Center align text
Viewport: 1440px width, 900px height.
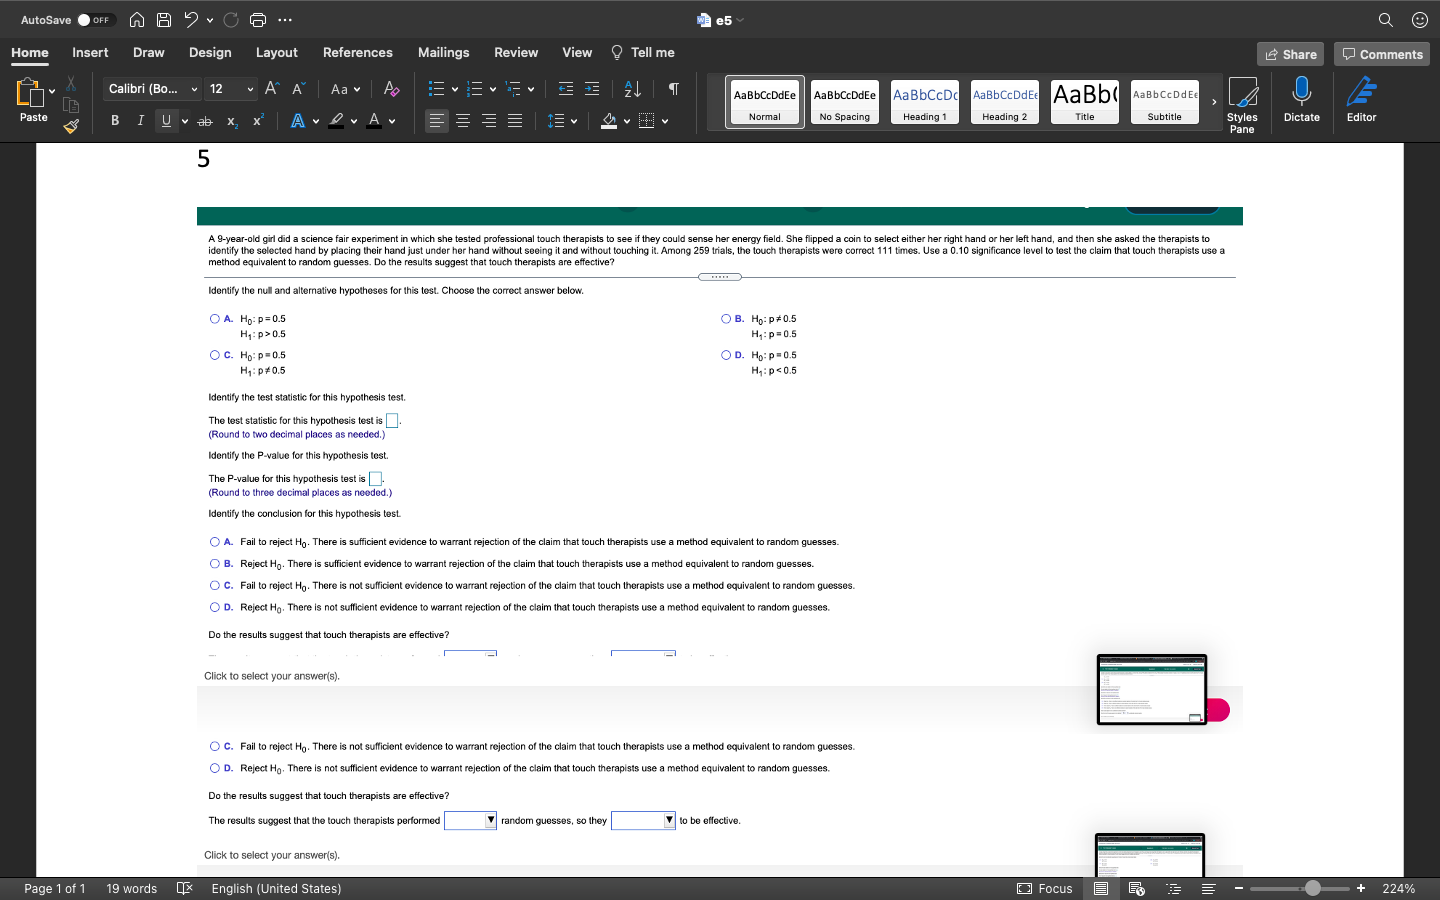tap(463, 121)
